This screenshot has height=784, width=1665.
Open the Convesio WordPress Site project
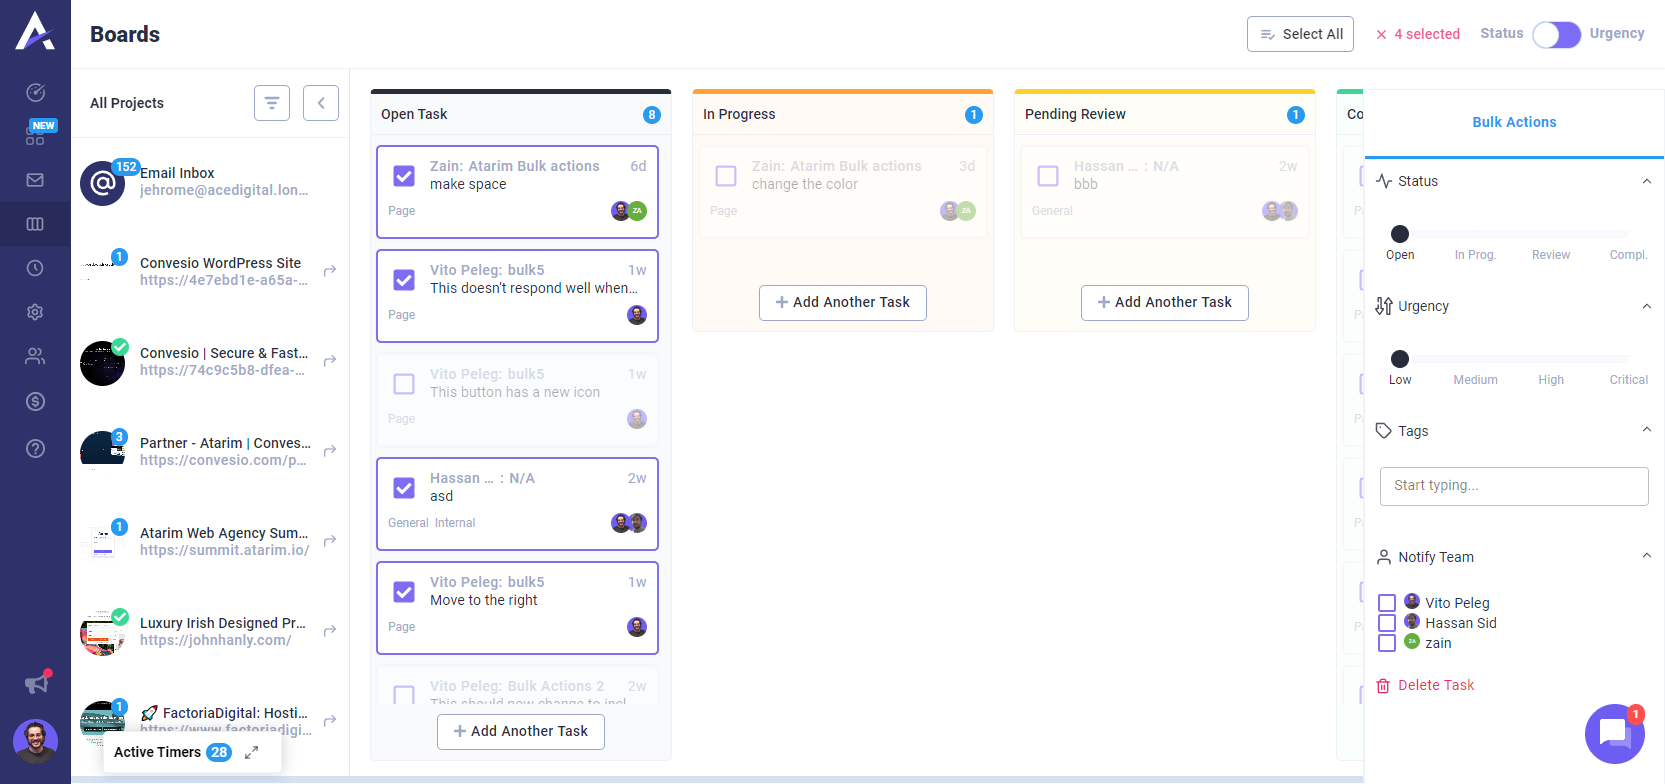tap(224, 271)
